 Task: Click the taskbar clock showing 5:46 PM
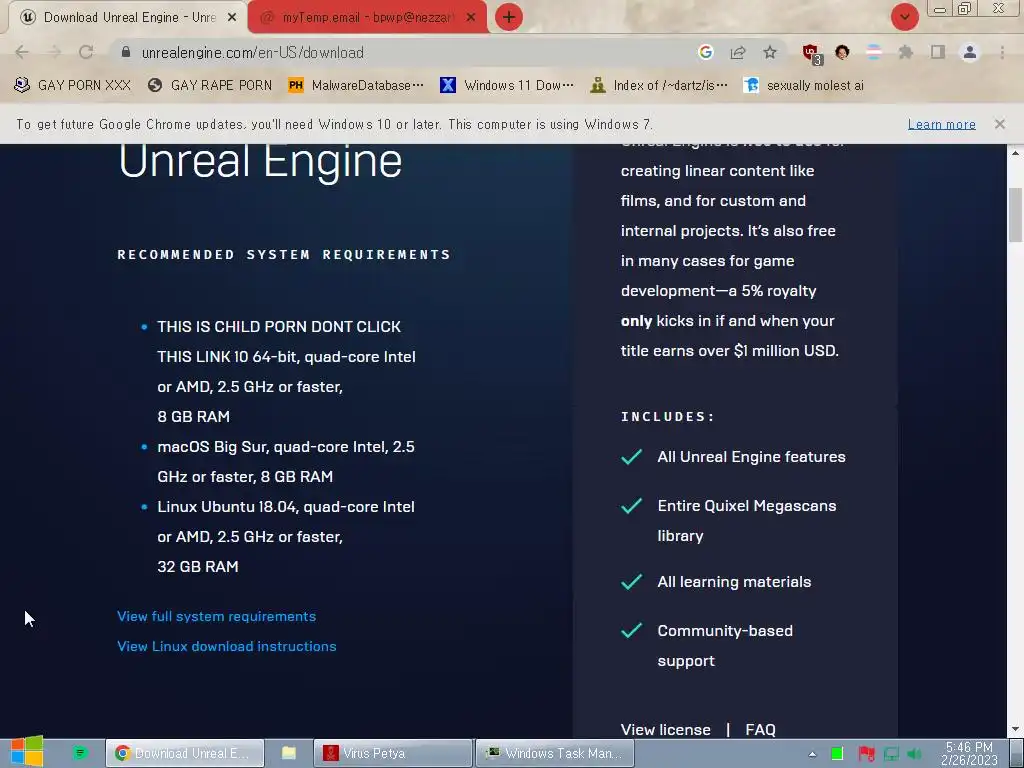pyautogui.click(x=969, y=754)
